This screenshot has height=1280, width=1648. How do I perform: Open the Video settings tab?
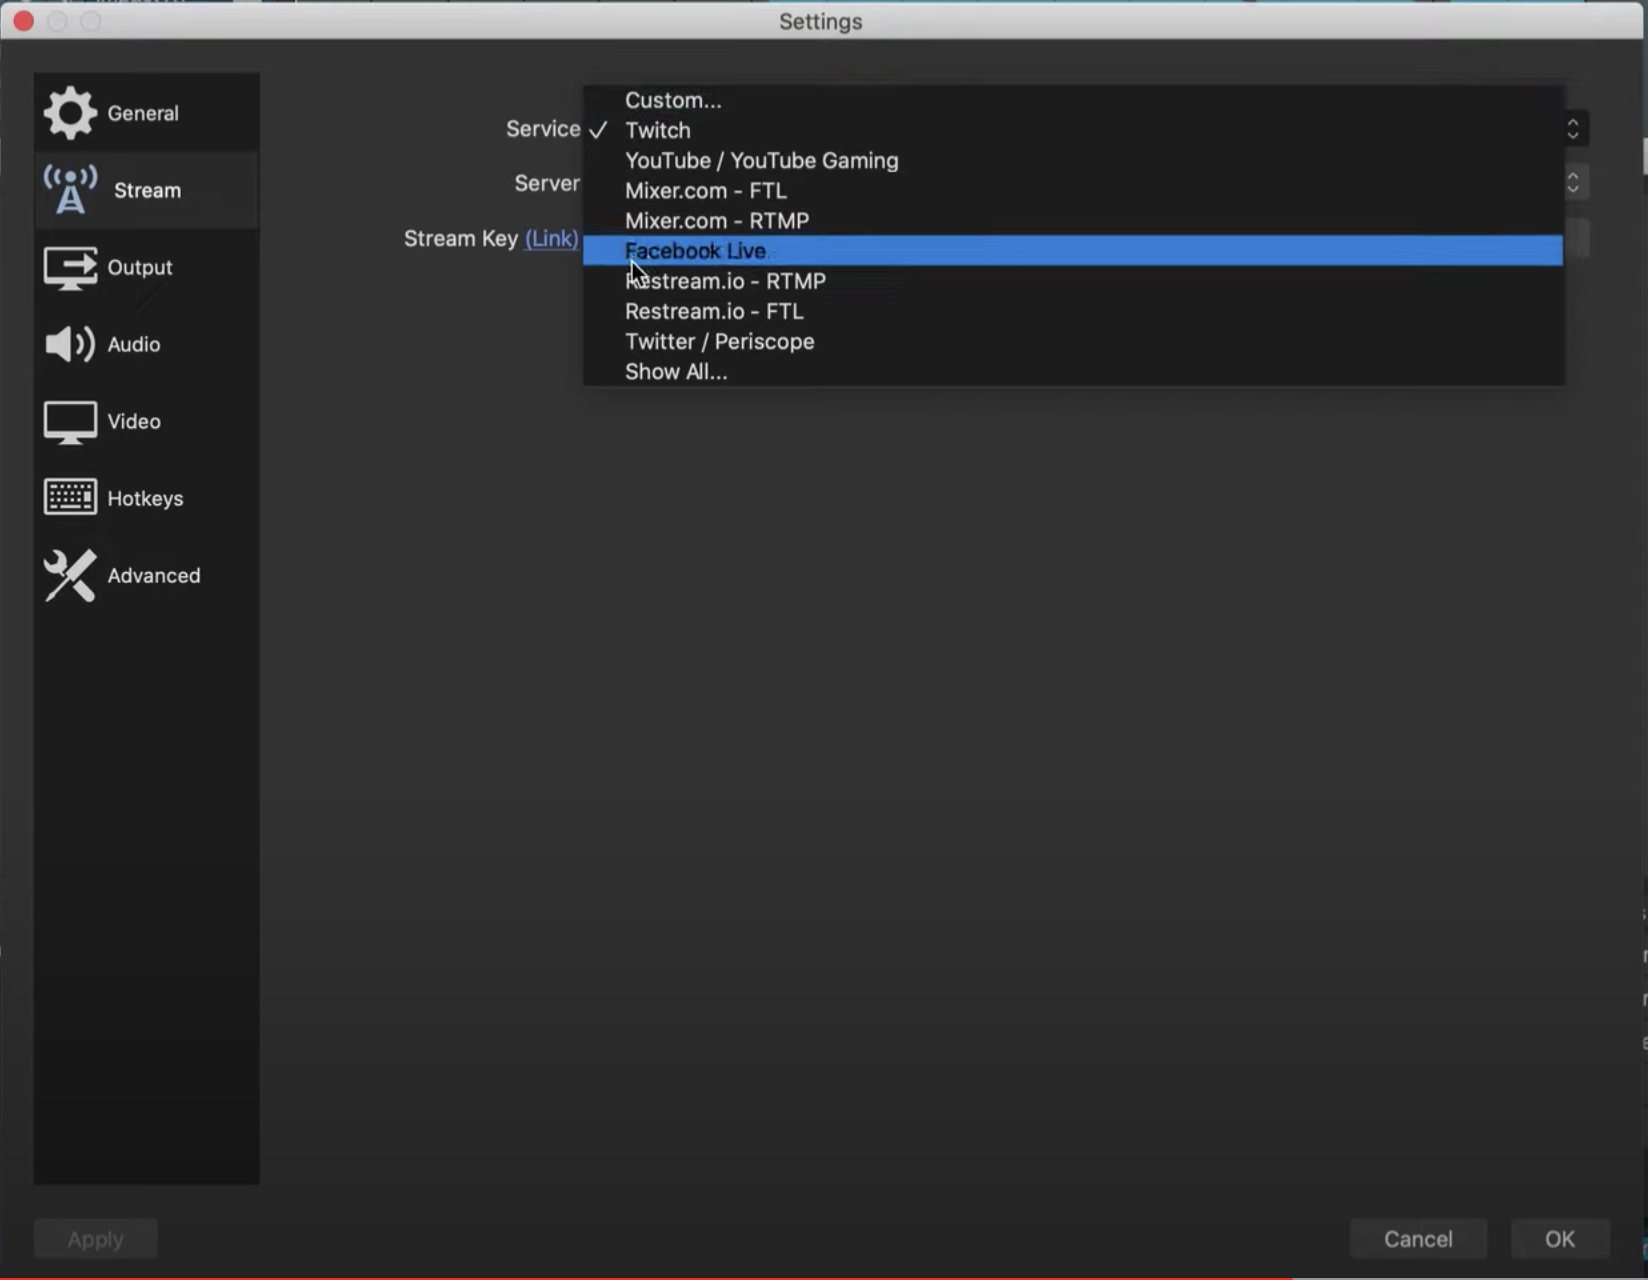146,421
